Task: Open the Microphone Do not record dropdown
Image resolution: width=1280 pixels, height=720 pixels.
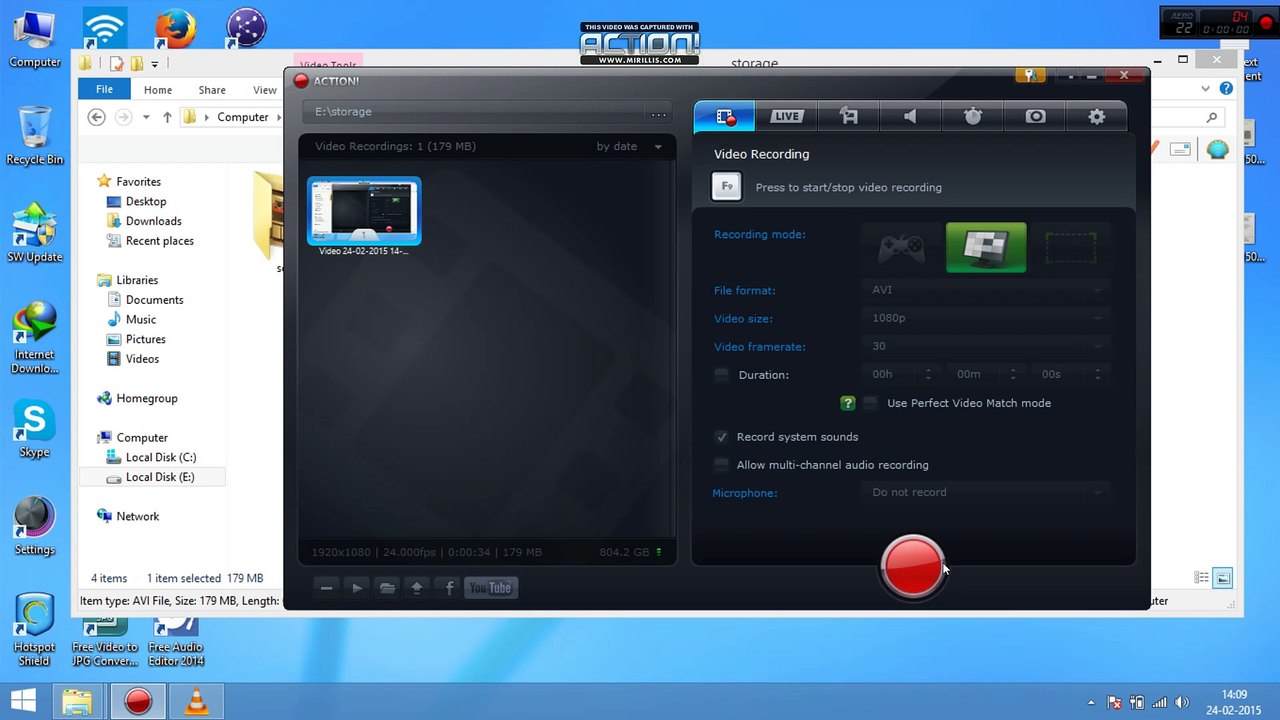Action: click(x=986, y=492)
